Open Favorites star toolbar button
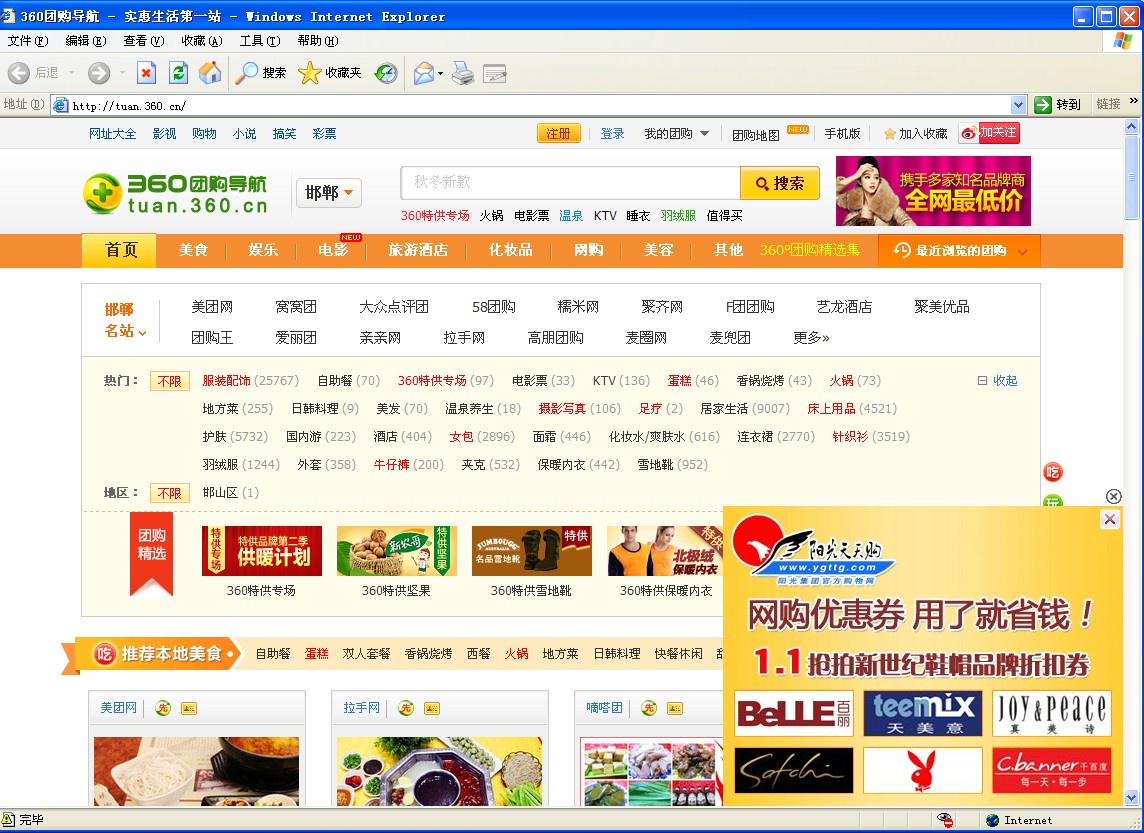The height and width of the screenshot is (833, 1144). pyautogui.click(x=330, y=73)
